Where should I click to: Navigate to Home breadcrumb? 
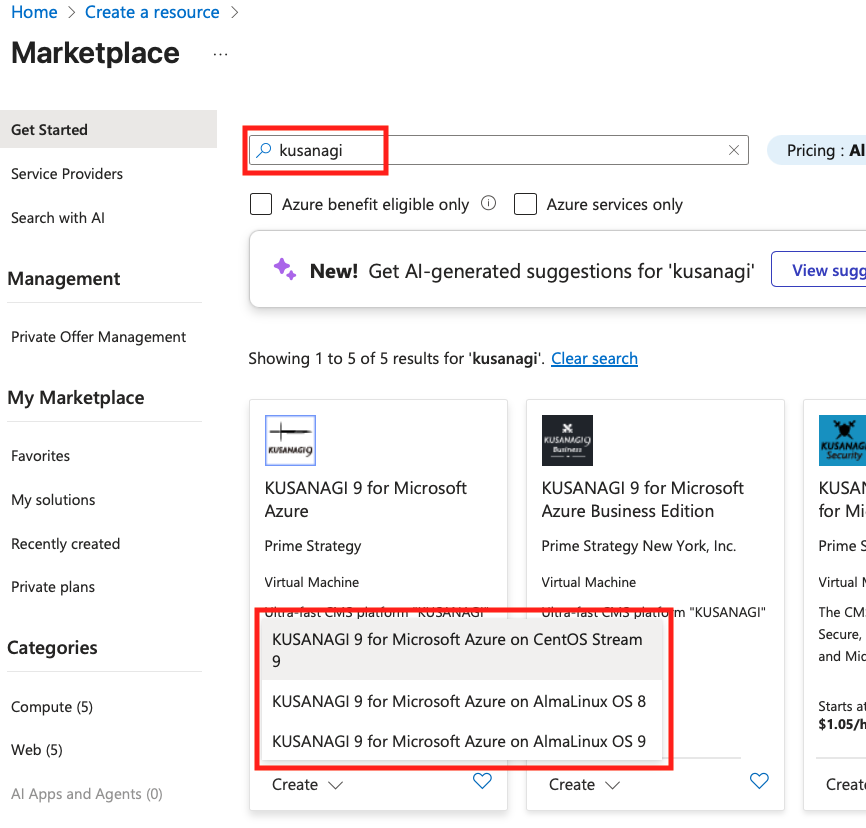coord(34,12)
